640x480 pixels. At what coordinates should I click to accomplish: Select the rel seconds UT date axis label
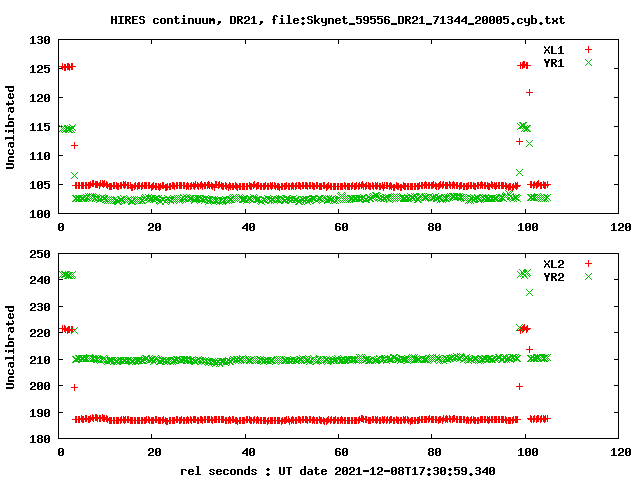(x=337, y=470)
